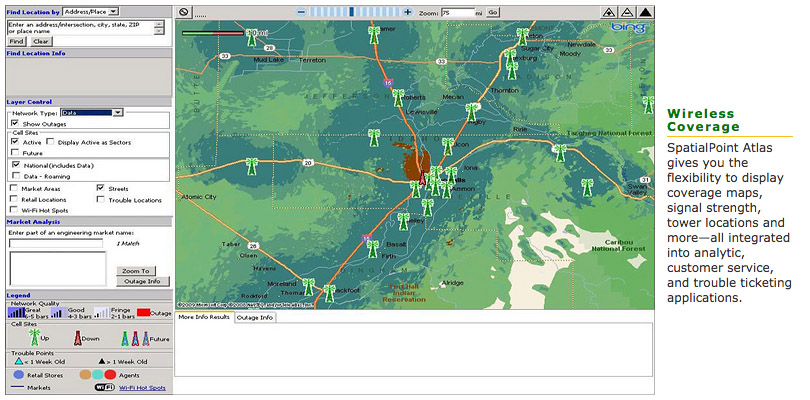Click the cell tower near Ucon
Screen dimensions: 810x400
[x=448, y=146]
